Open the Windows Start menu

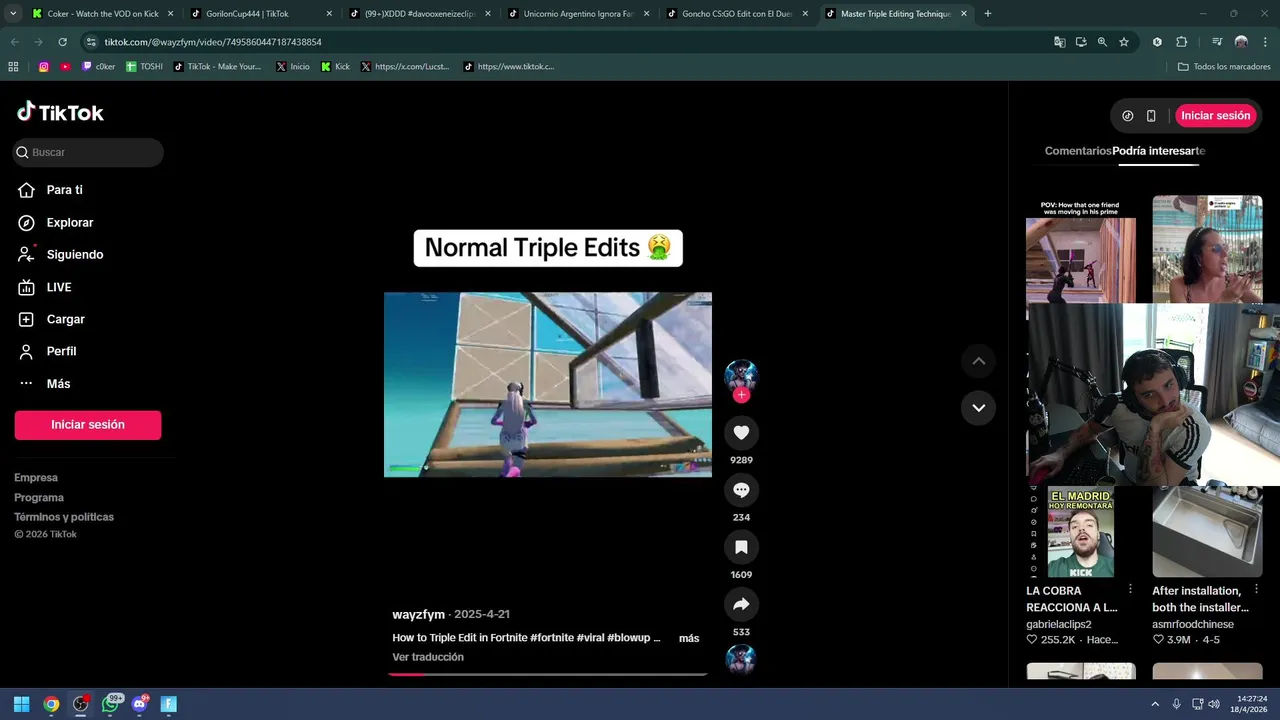coord(21,704)
